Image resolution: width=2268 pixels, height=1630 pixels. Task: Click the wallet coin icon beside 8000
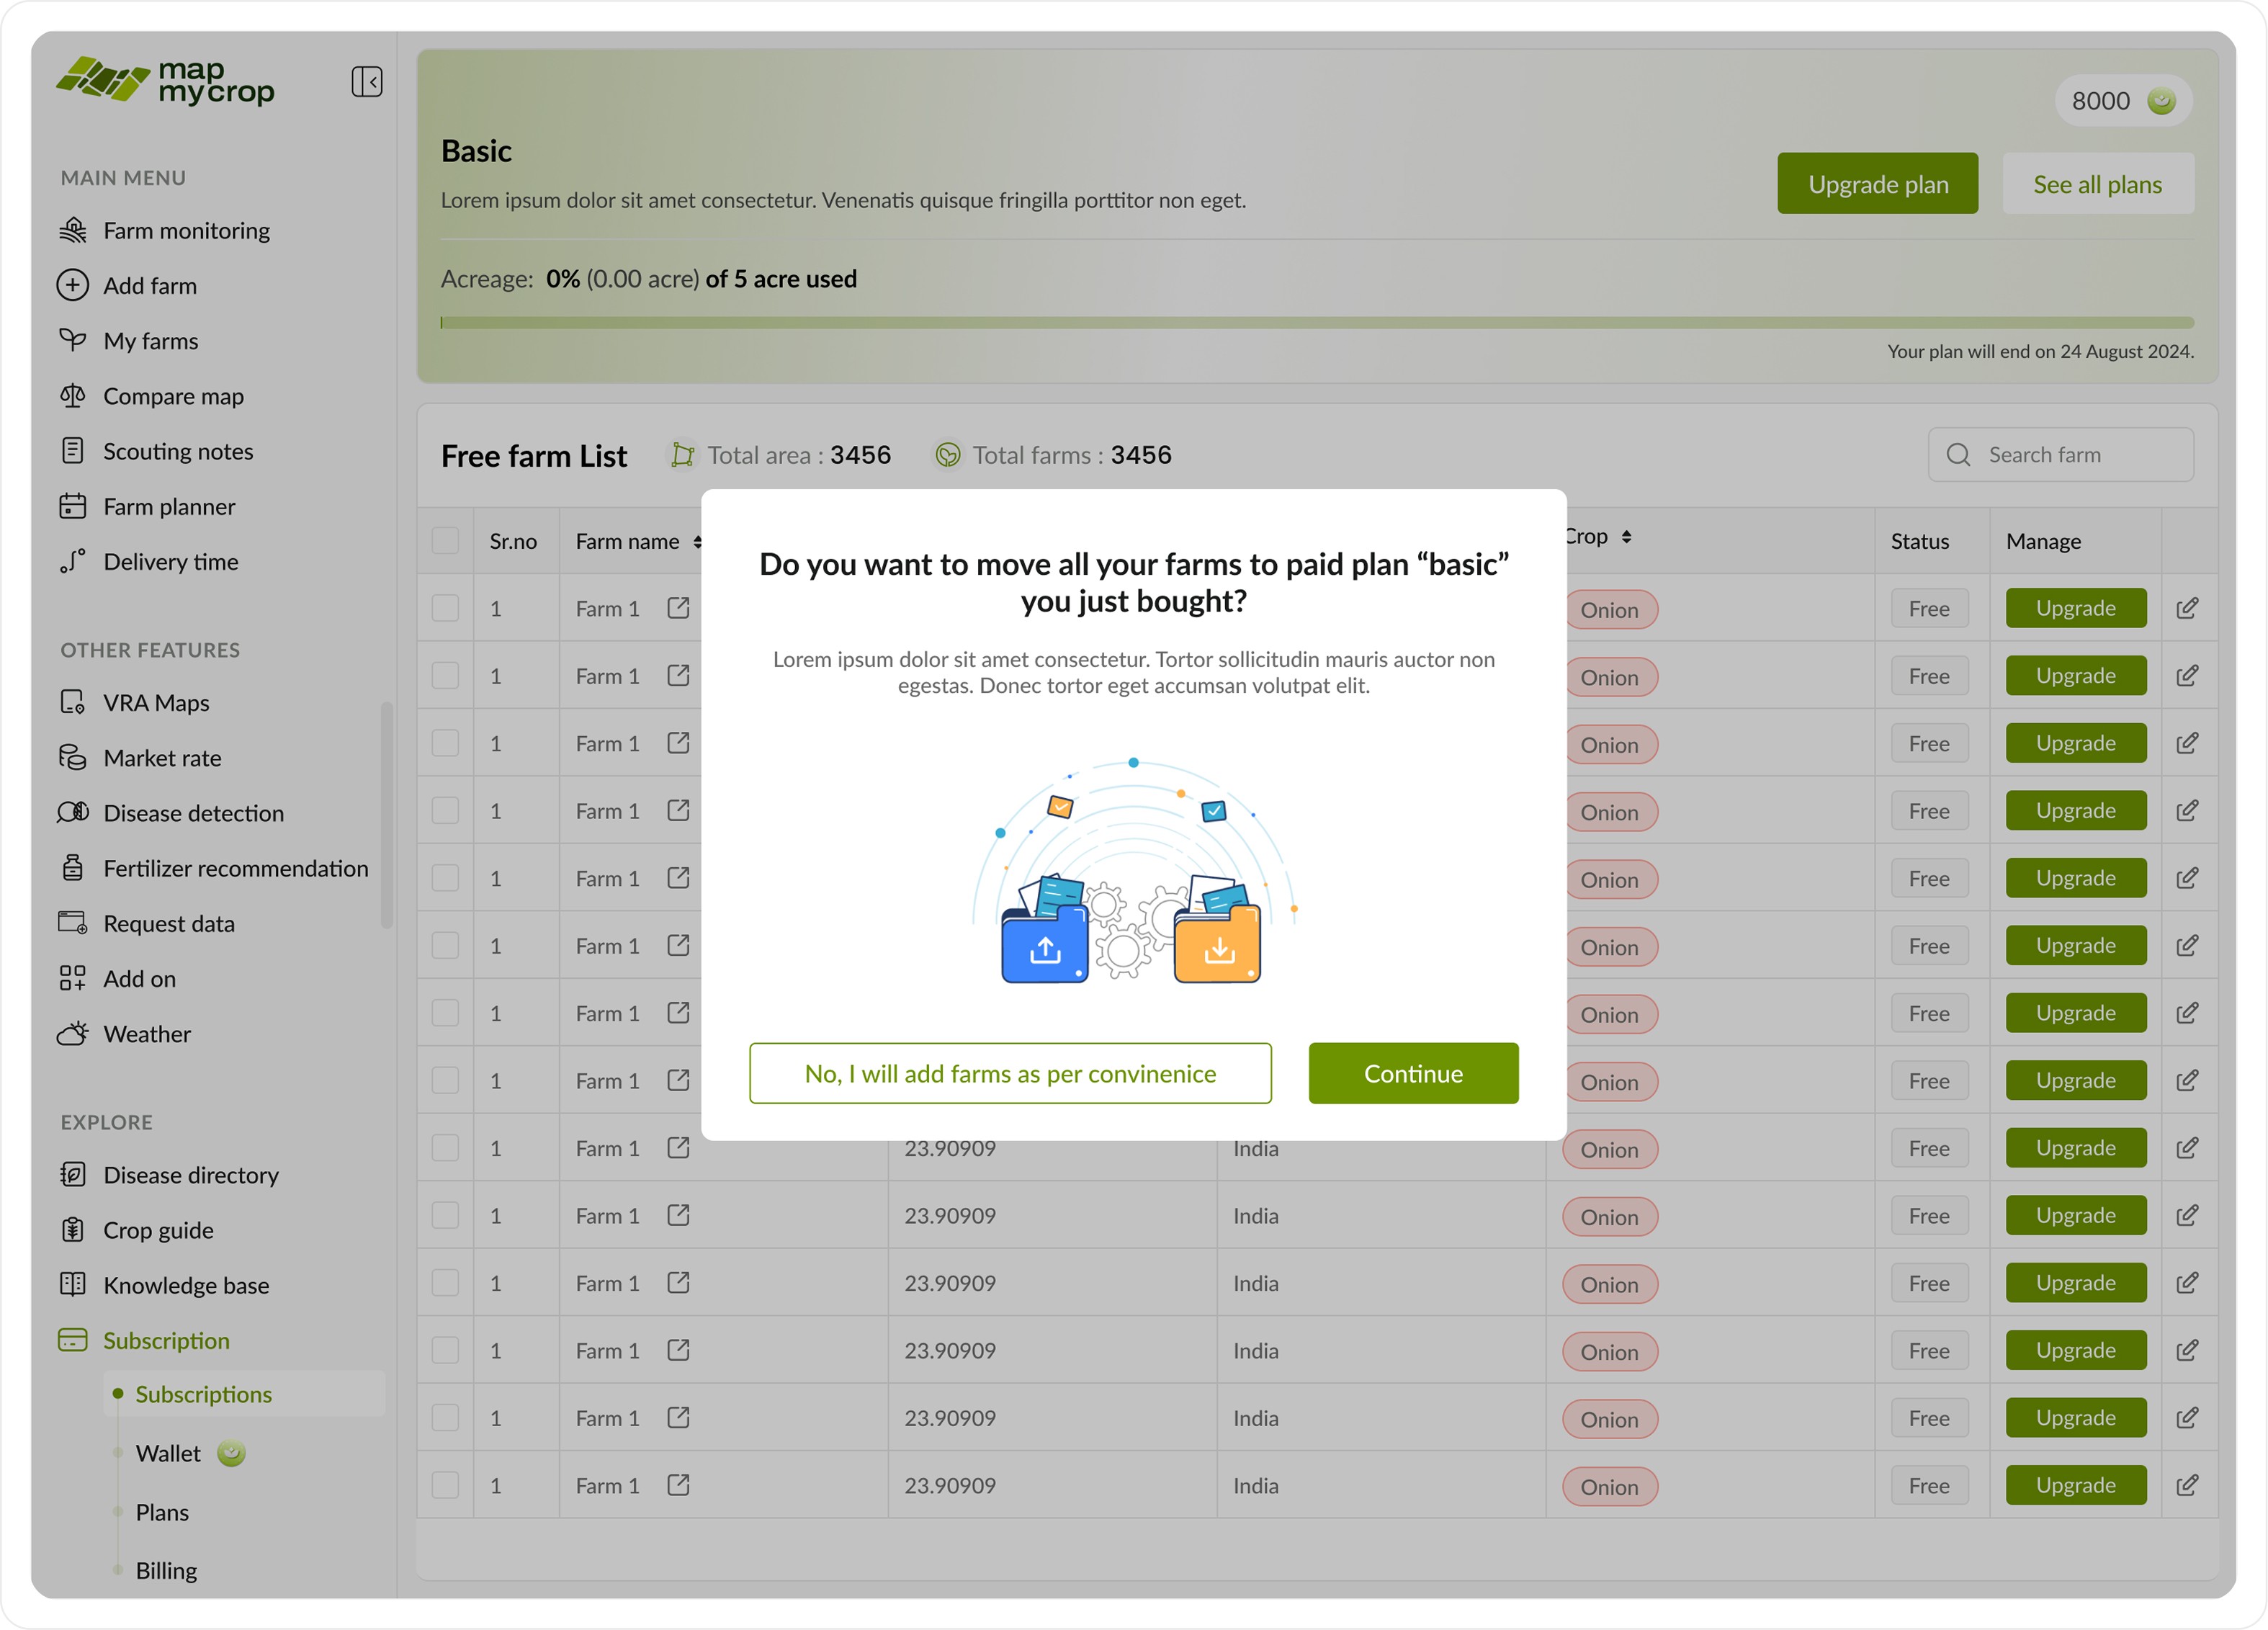[x=2161, y=101]
